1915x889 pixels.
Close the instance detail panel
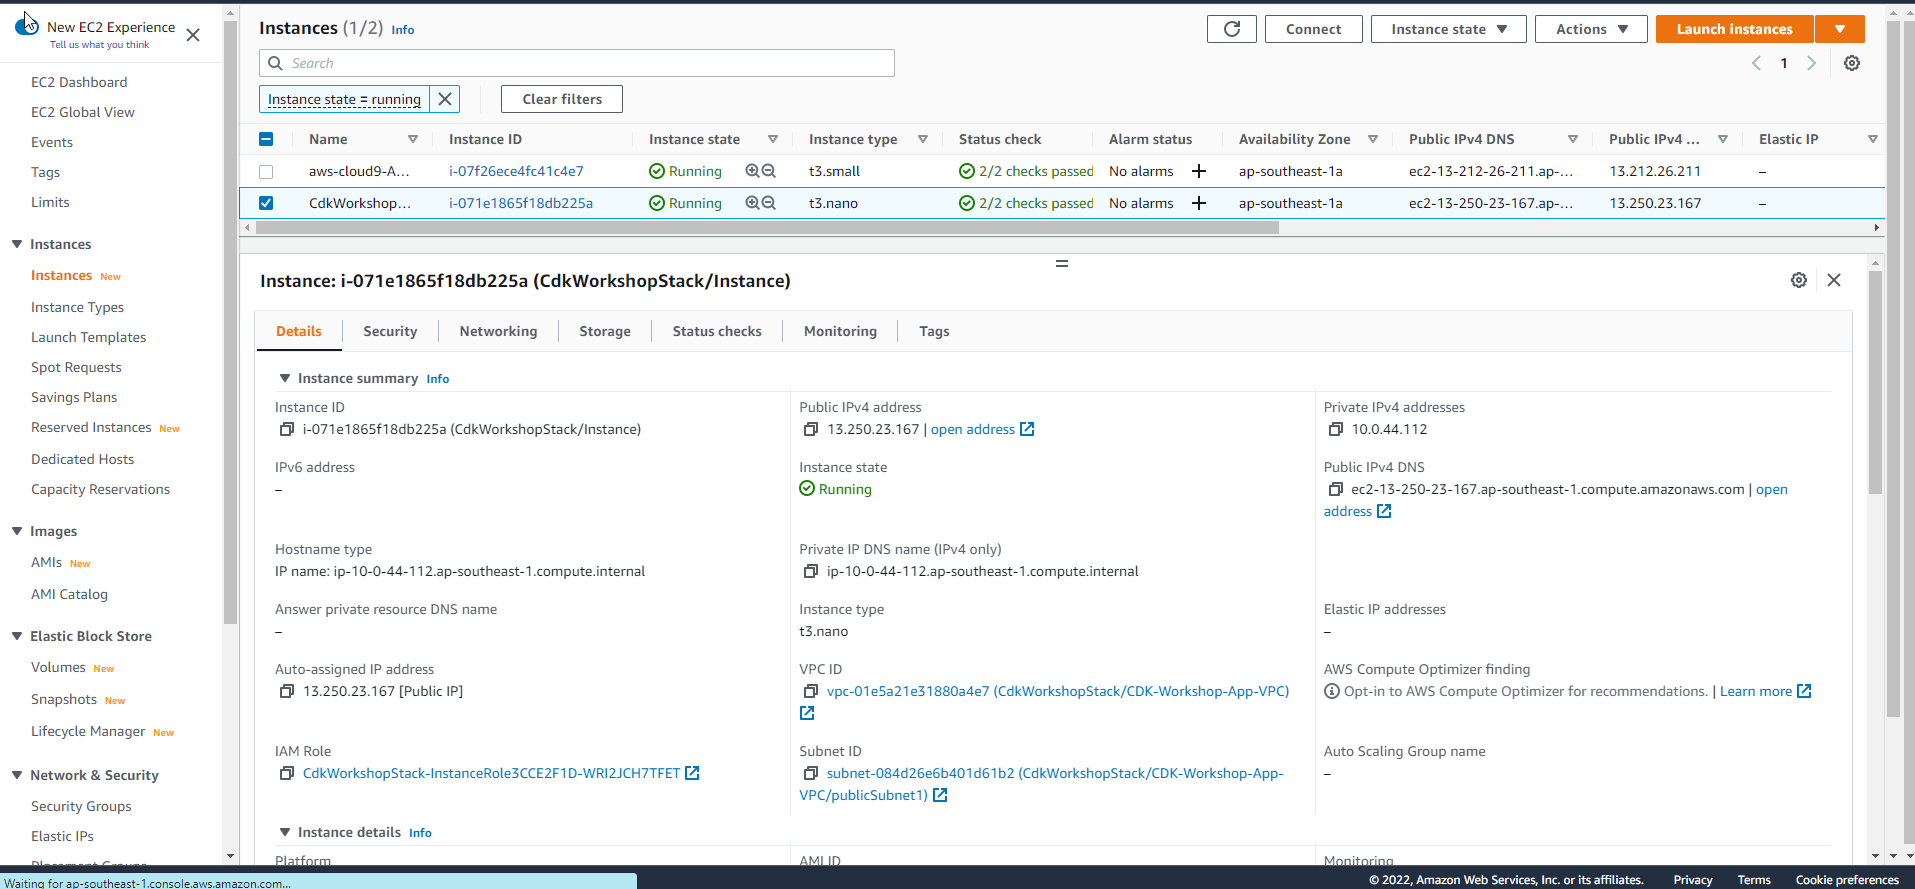point(1834,280)
